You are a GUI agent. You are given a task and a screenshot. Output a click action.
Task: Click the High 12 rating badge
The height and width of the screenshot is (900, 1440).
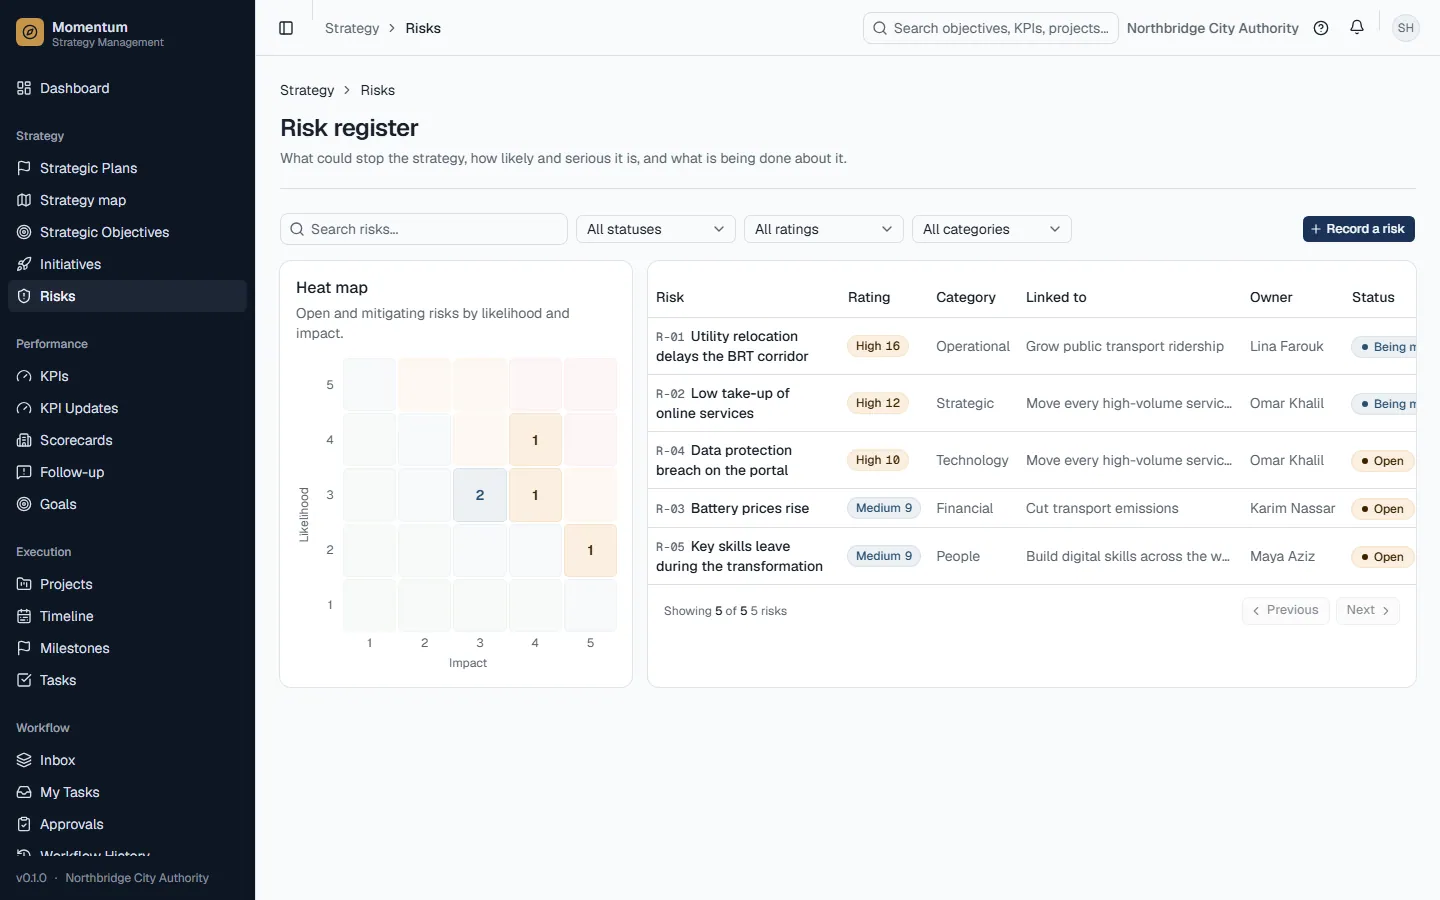(877, 403)
